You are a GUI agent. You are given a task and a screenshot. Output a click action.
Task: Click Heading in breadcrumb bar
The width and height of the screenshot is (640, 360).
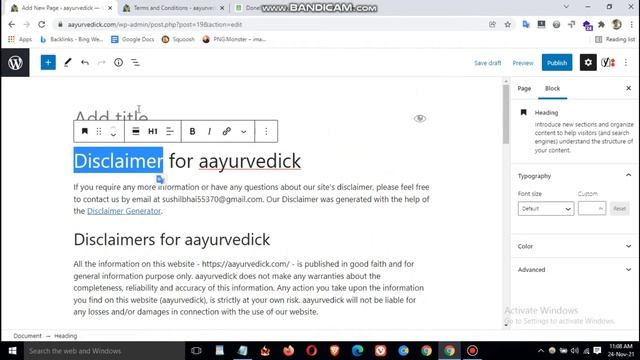[65, 336]
